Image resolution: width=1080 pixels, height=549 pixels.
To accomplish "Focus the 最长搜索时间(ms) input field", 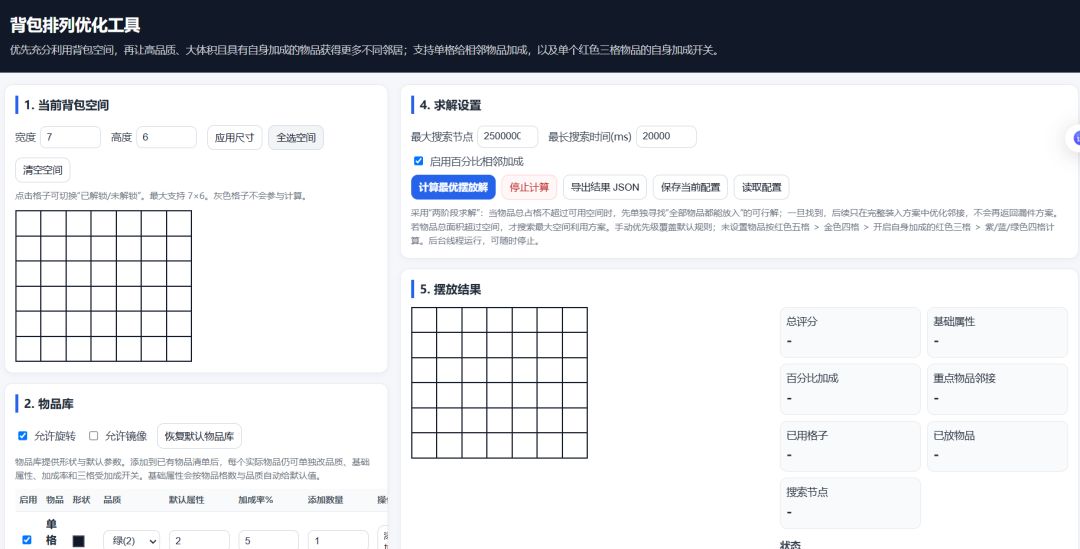I will pyautogui.click(x=666, y=136).
